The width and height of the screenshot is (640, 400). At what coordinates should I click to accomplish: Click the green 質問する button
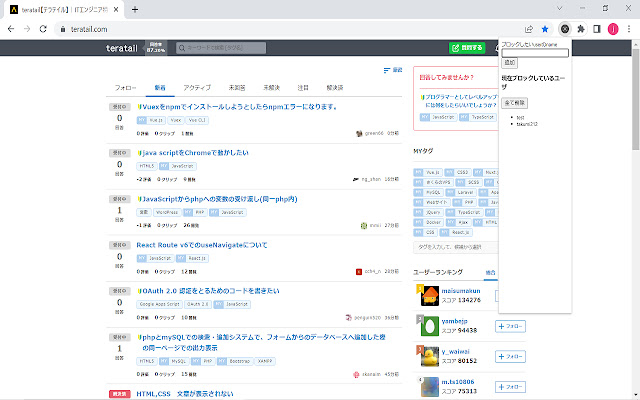pyautogui.click(x=467, y=48)
